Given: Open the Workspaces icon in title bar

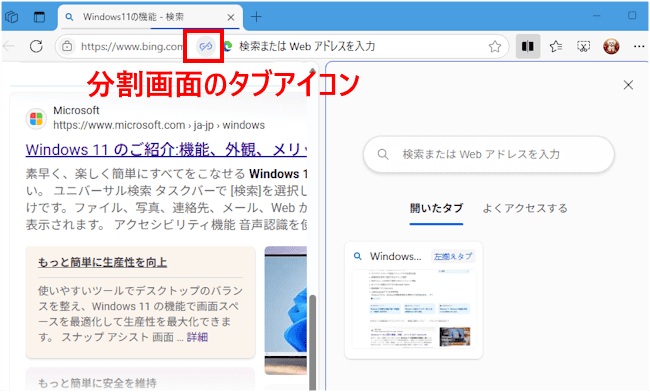Looking at the screenshot, I should (x=12, y=17).
